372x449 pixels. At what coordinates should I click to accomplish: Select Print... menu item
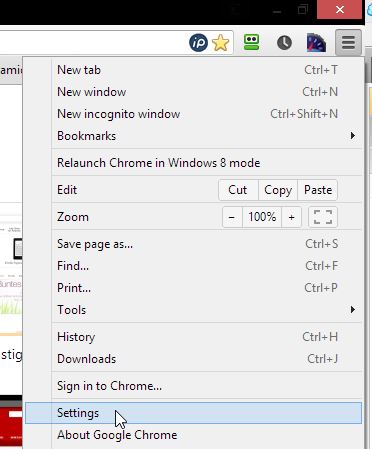(207, 288)
